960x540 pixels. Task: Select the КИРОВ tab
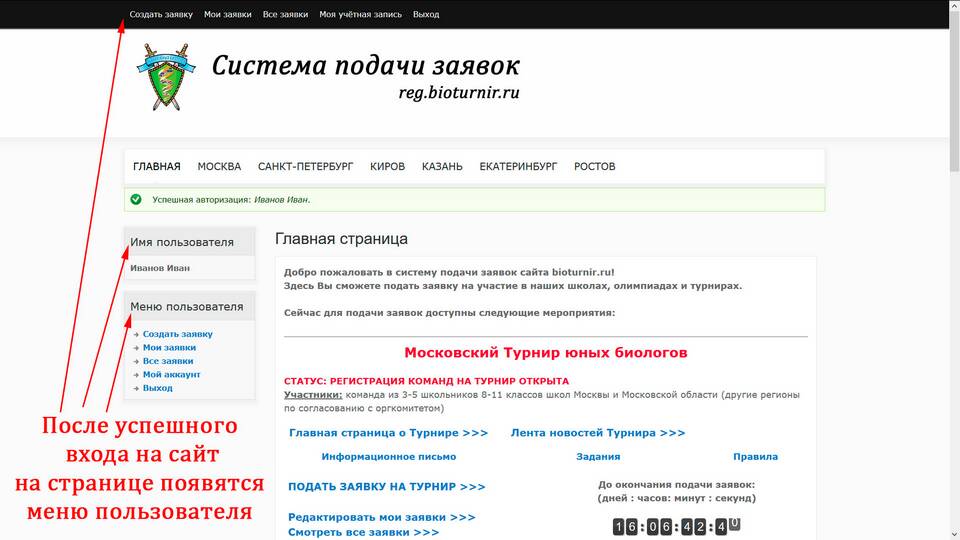tap(388, 167)
